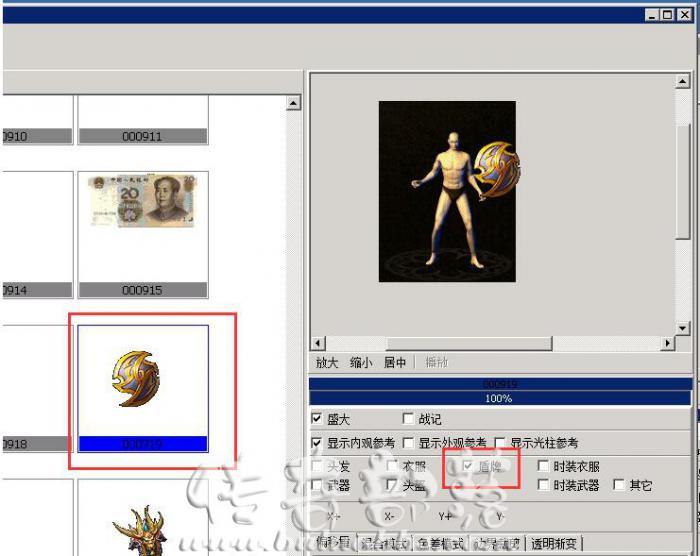Click the 100% zoom progress bar

[x=499, y=398]
